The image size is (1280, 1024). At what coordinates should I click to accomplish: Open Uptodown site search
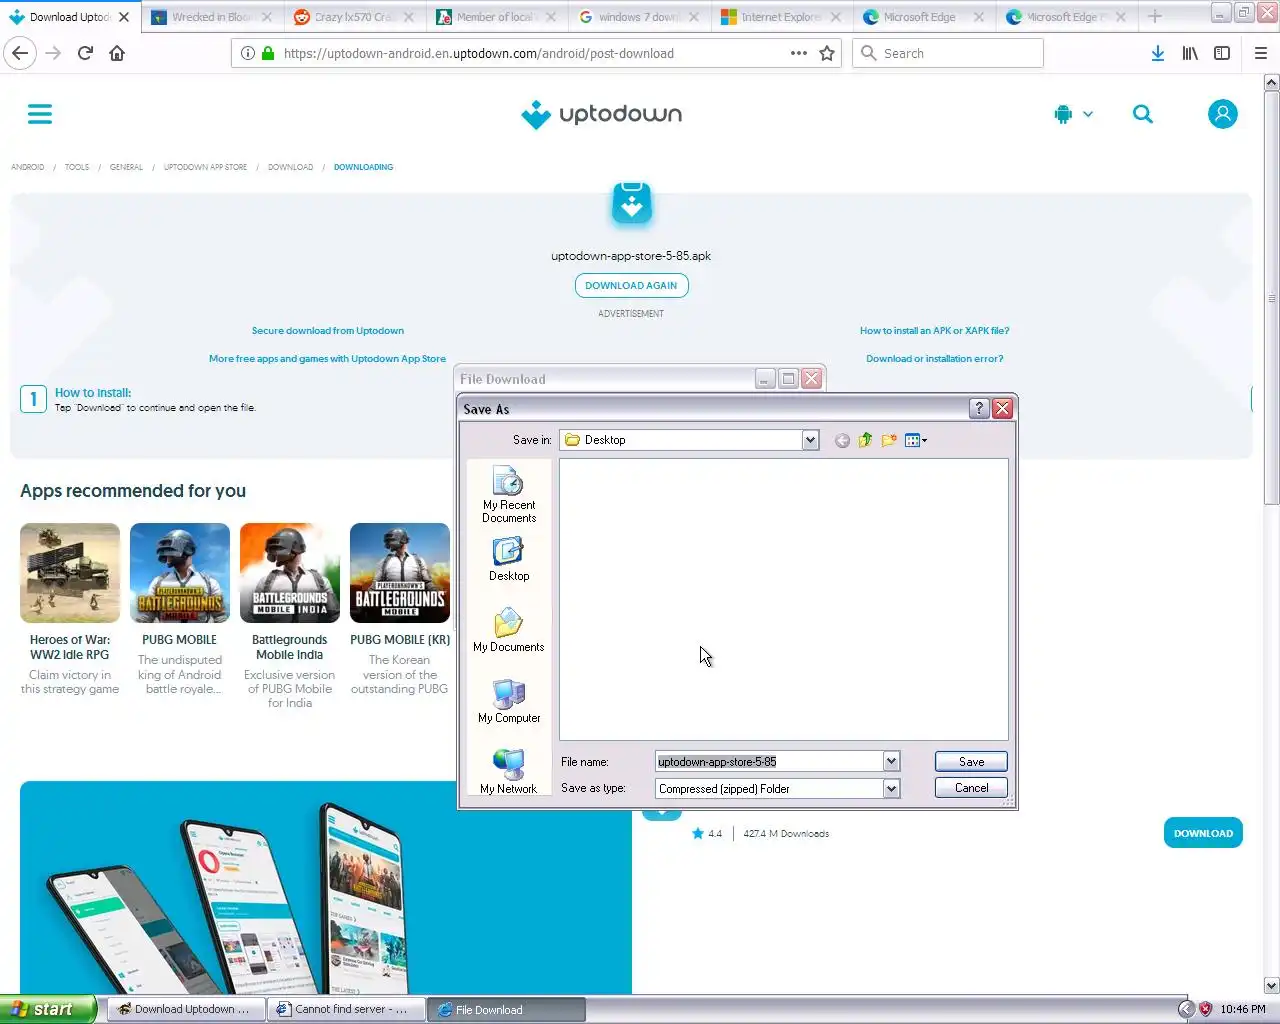pos(1143,114)
